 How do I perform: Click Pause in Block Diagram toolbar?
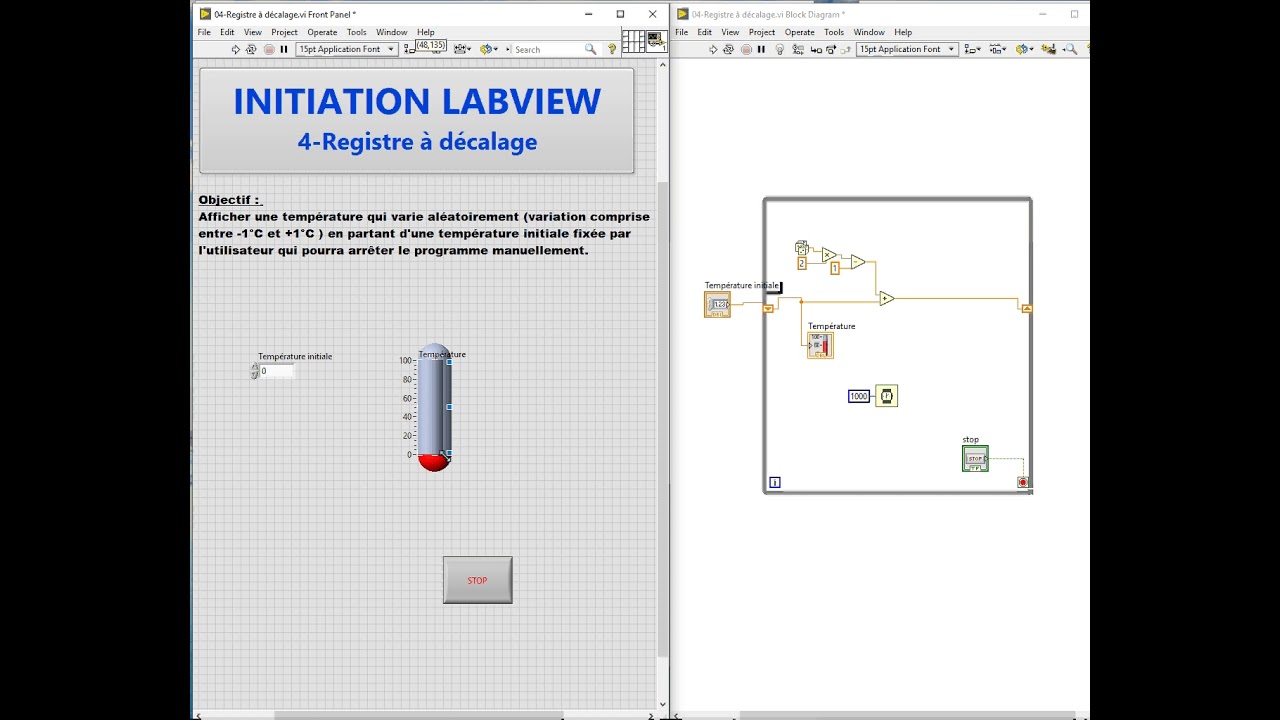[761, 49]
